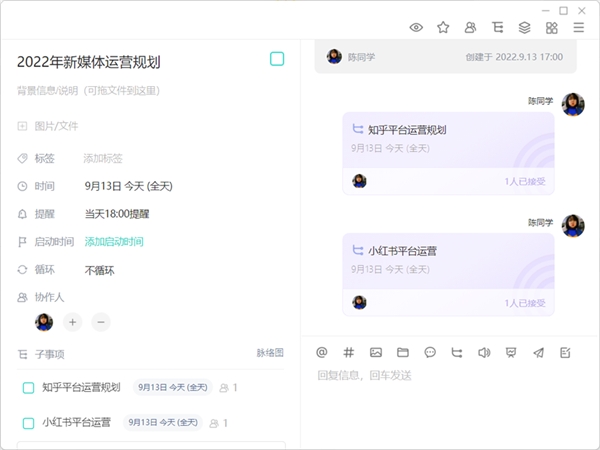The image size is (600, 450).
Task: Click 陈同学 avatar above 知乎平台运营规划 message
Action: [573, 104]
